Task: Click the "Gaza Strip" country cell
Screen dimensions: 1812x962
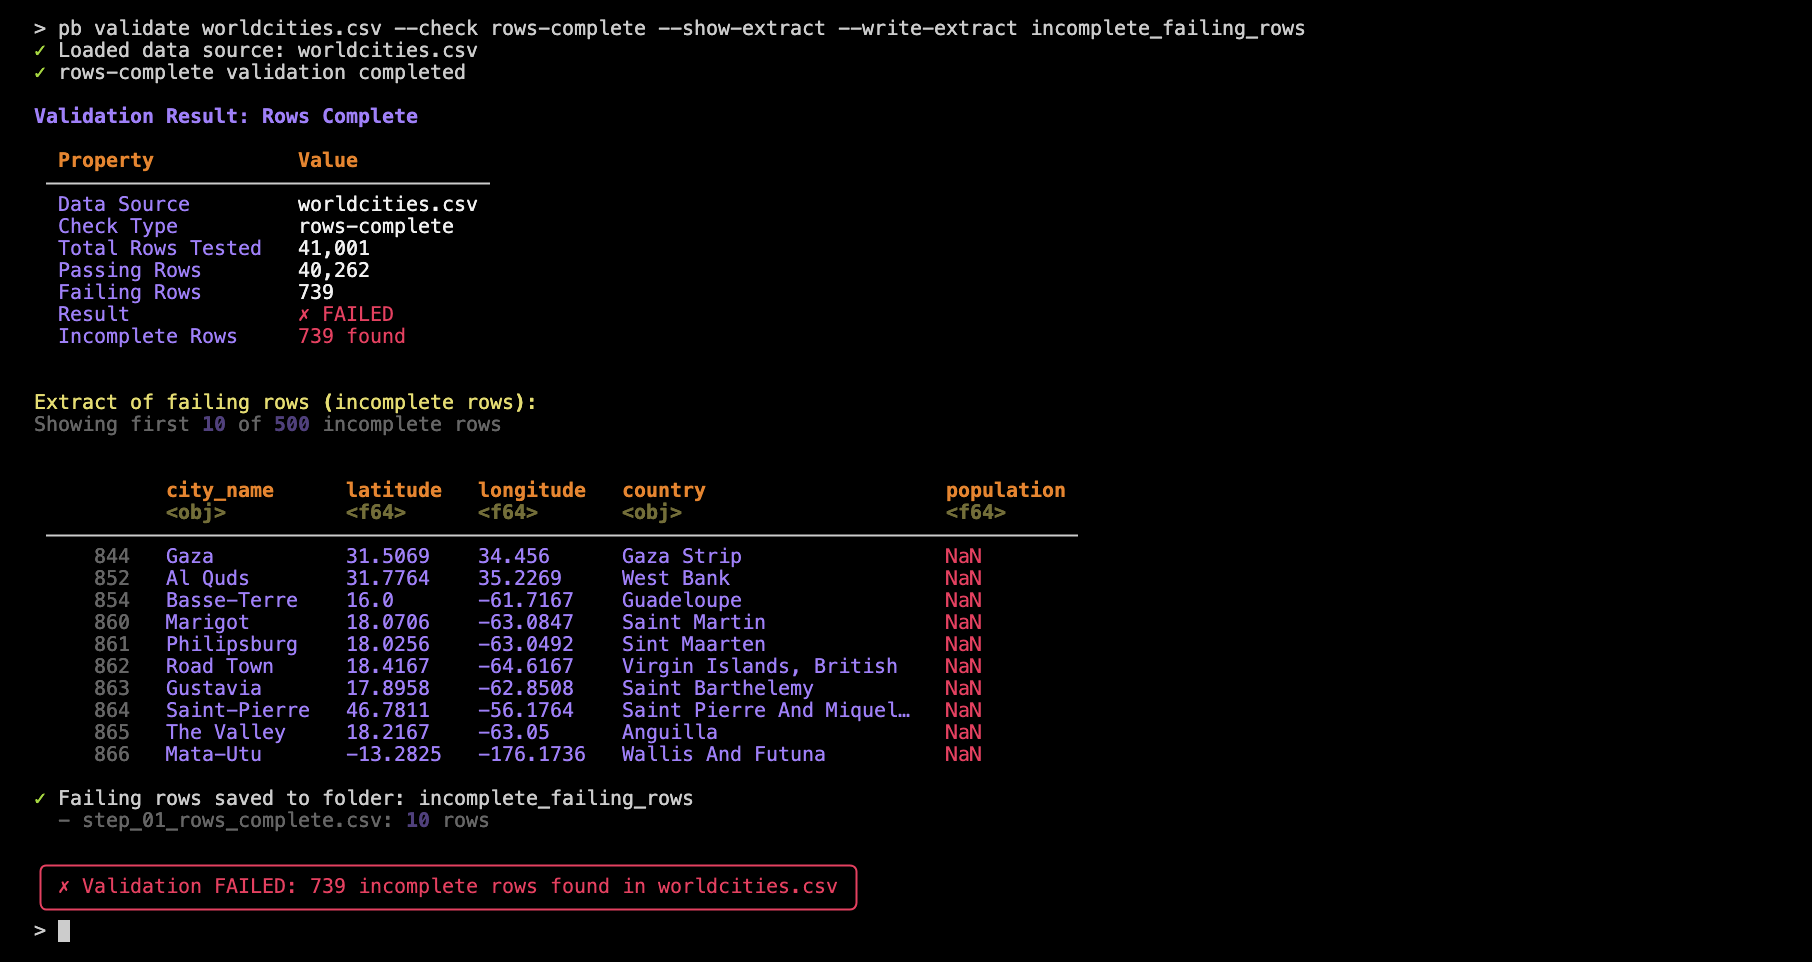Action: [681, 556]
